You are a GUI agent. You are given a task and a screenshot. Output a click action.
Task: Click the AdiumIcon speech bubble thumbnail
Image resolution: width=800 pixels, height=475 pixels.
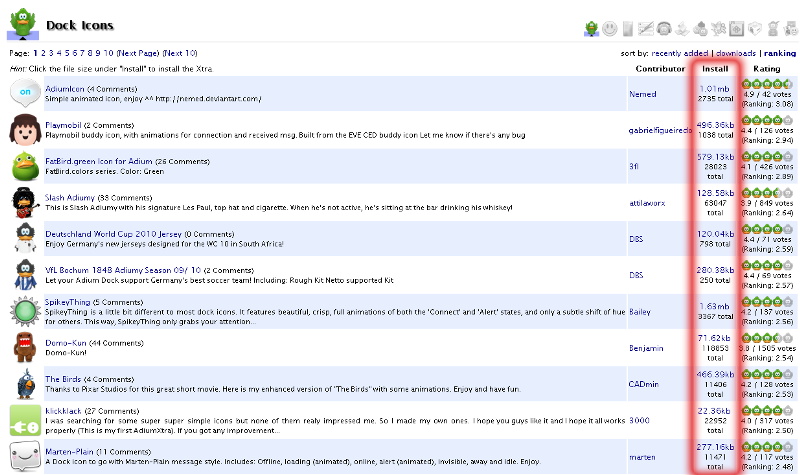click(24, 93)
